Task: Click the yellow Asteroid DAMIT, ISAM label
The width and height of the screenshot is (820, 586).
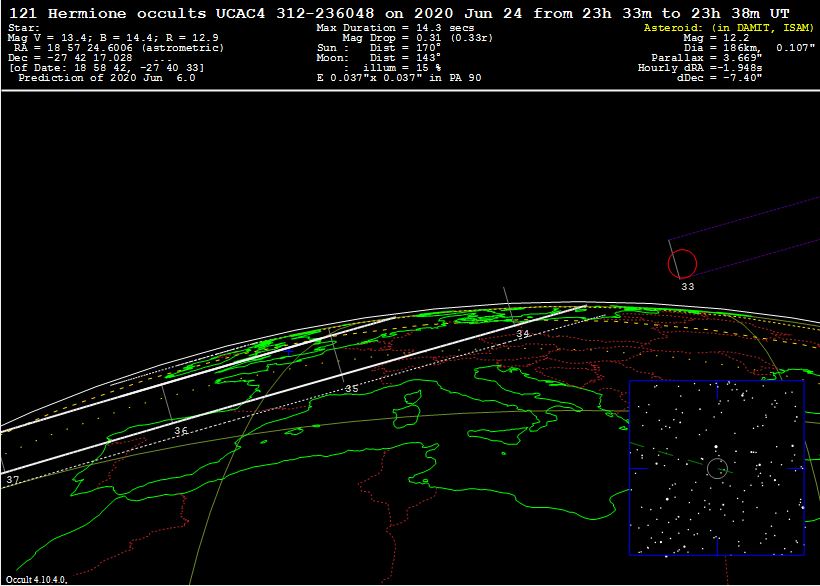Action: pyautogui.click(x=727, y=28)
